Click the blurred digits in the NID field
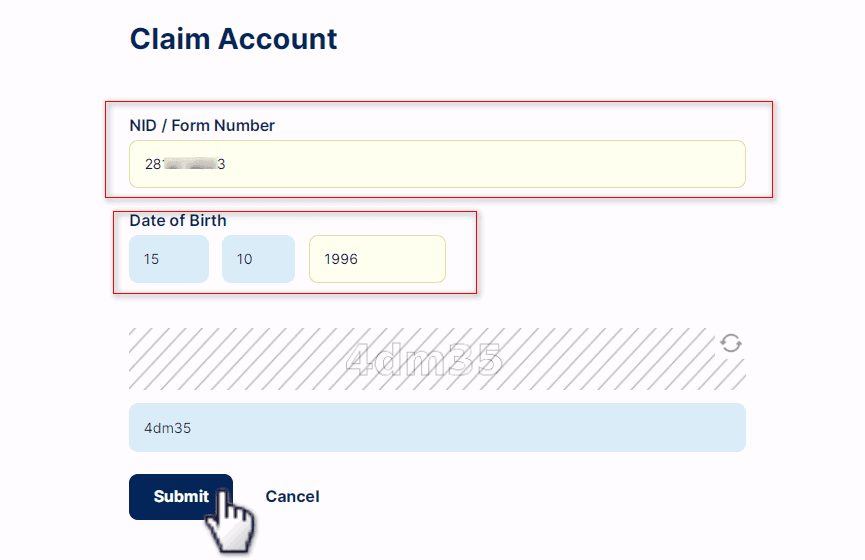Viewport: 865px width, 560px height. (189, 164)
